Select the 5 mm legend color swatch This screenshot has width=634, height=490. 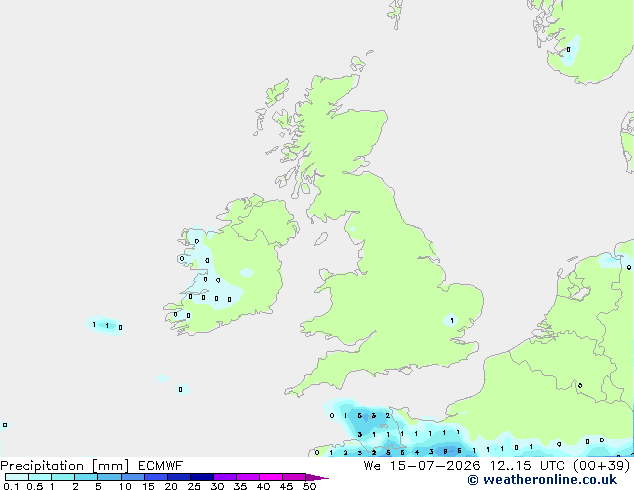click(109, 477)
